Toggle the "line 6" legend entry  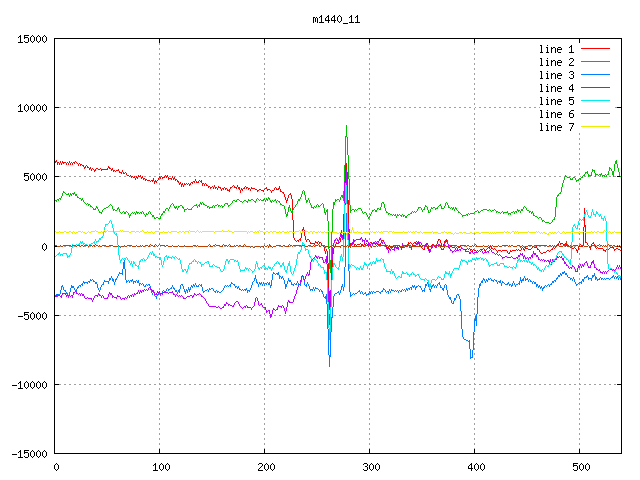[x=557, y=114]
